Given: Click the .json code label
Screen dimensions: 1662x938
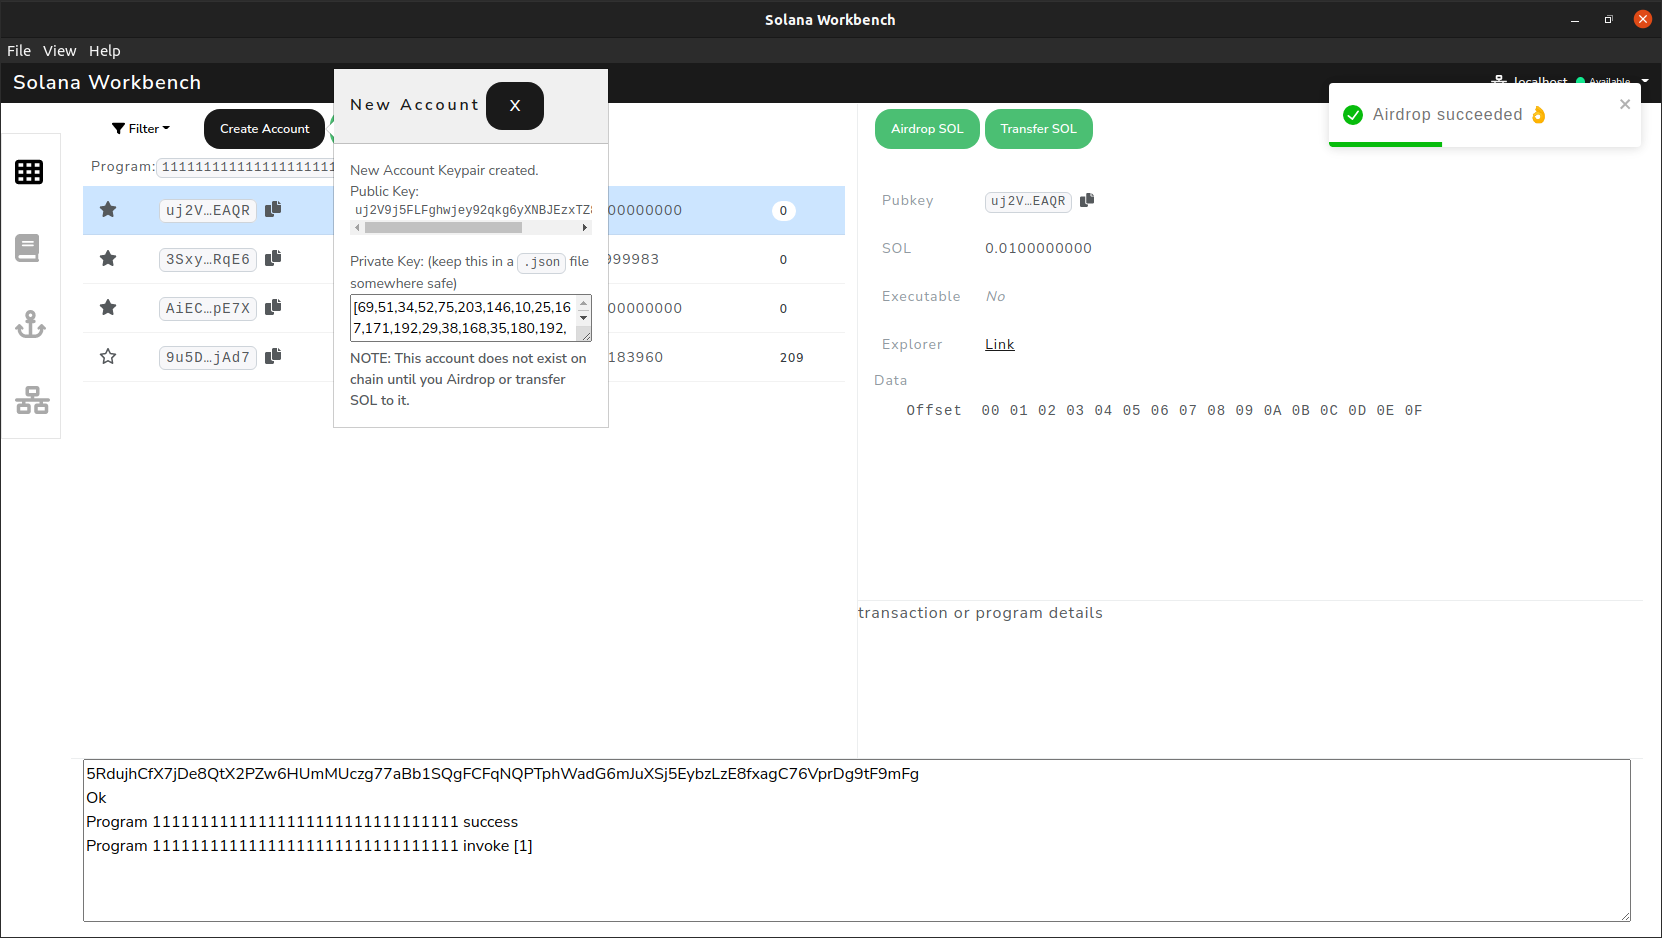Looking at the screenshot, I should point(542,262).
